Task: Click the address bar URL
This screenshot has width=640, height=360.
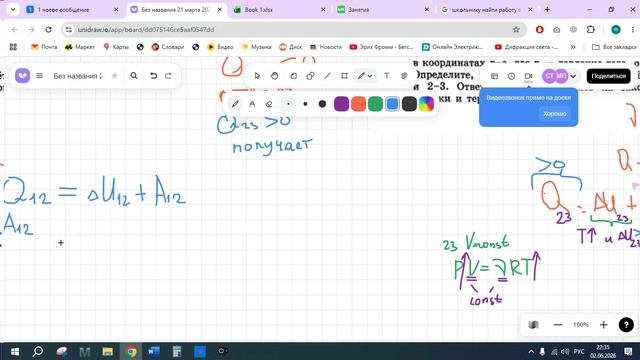Action: coord(146,29)
